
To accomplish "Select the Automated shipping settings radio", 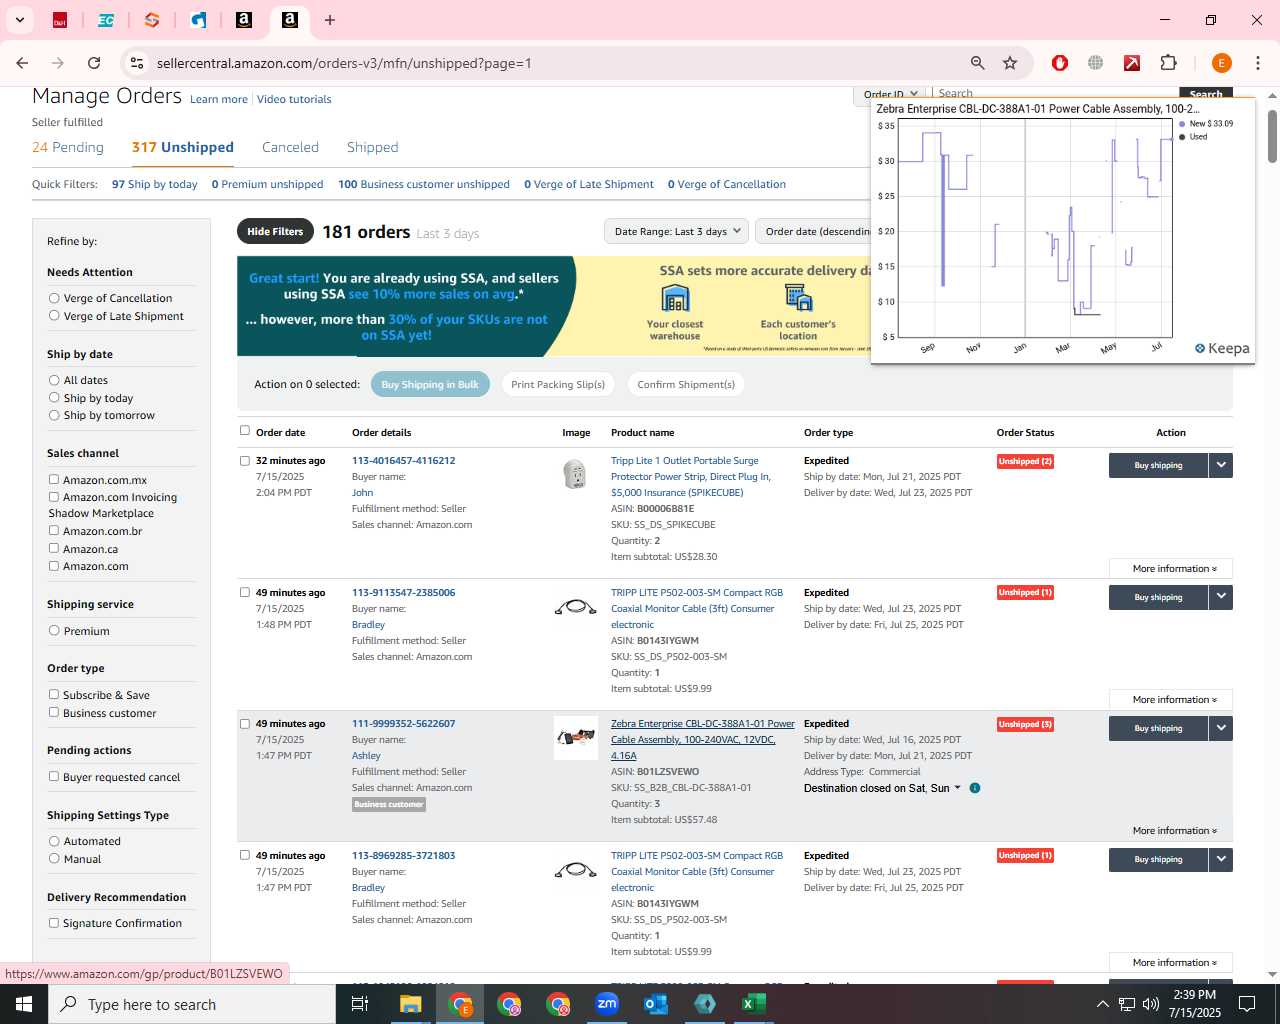I will [54, 841].
